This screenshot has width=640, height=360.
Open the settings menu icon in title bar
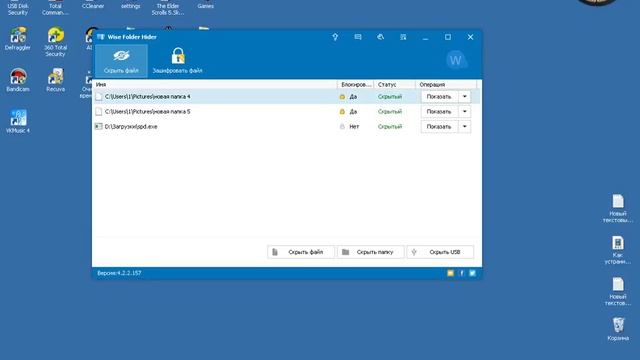(x=403, y=37)
